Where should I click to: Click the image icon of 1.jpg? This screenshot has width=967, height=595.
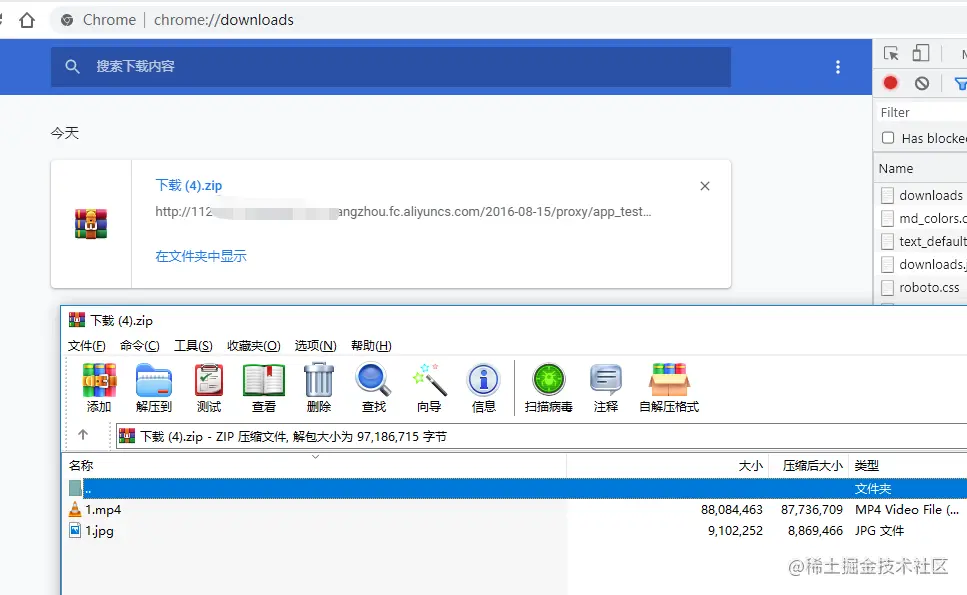coord(75,530)
